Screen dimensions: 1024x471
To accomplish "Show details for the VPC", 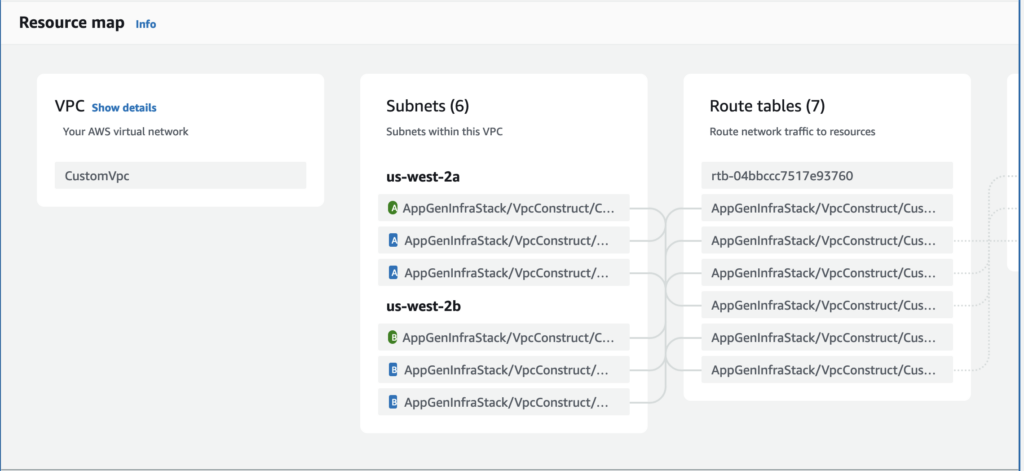I will [124, 108].
